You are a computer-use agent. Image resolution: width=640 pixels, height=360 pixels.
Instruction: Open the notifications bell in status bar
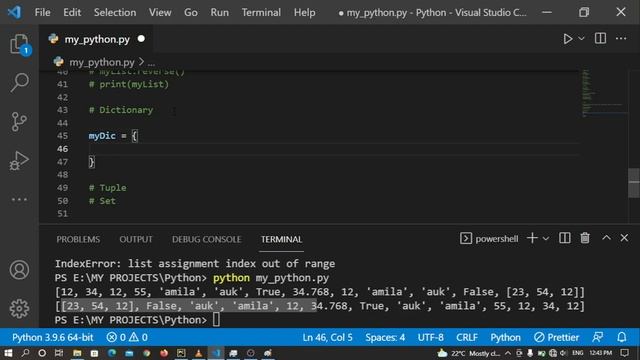tap(621, 337)
